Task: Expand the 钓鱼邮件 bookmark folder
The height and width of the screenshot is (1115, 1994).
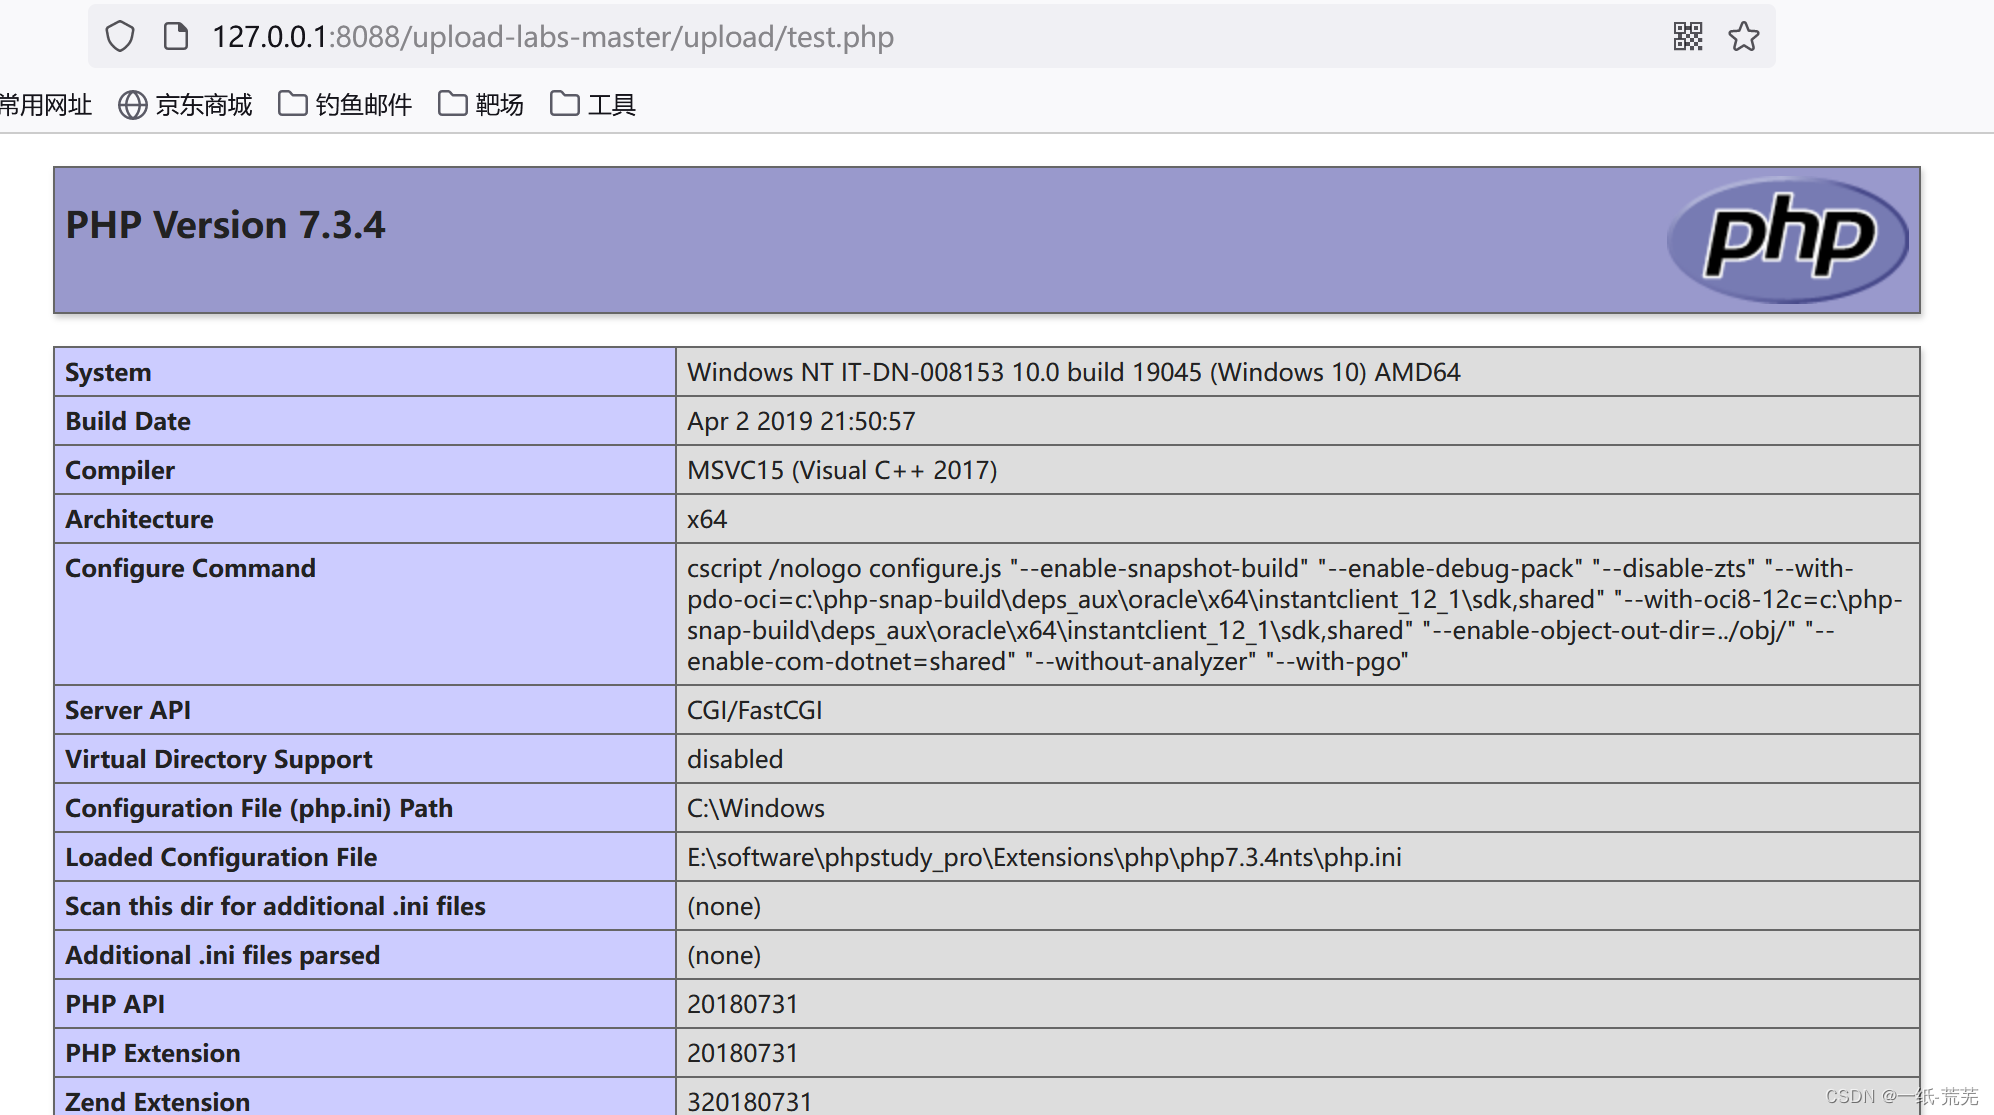Action: (x=364, y=105)
